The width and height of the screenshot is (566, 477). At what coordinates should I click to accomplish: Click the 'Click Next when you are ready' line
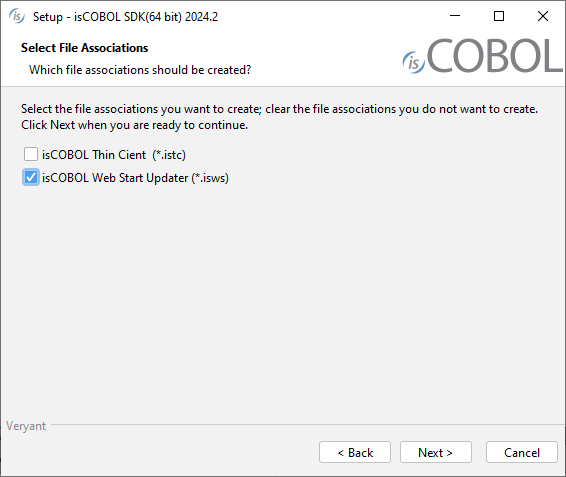134,125
